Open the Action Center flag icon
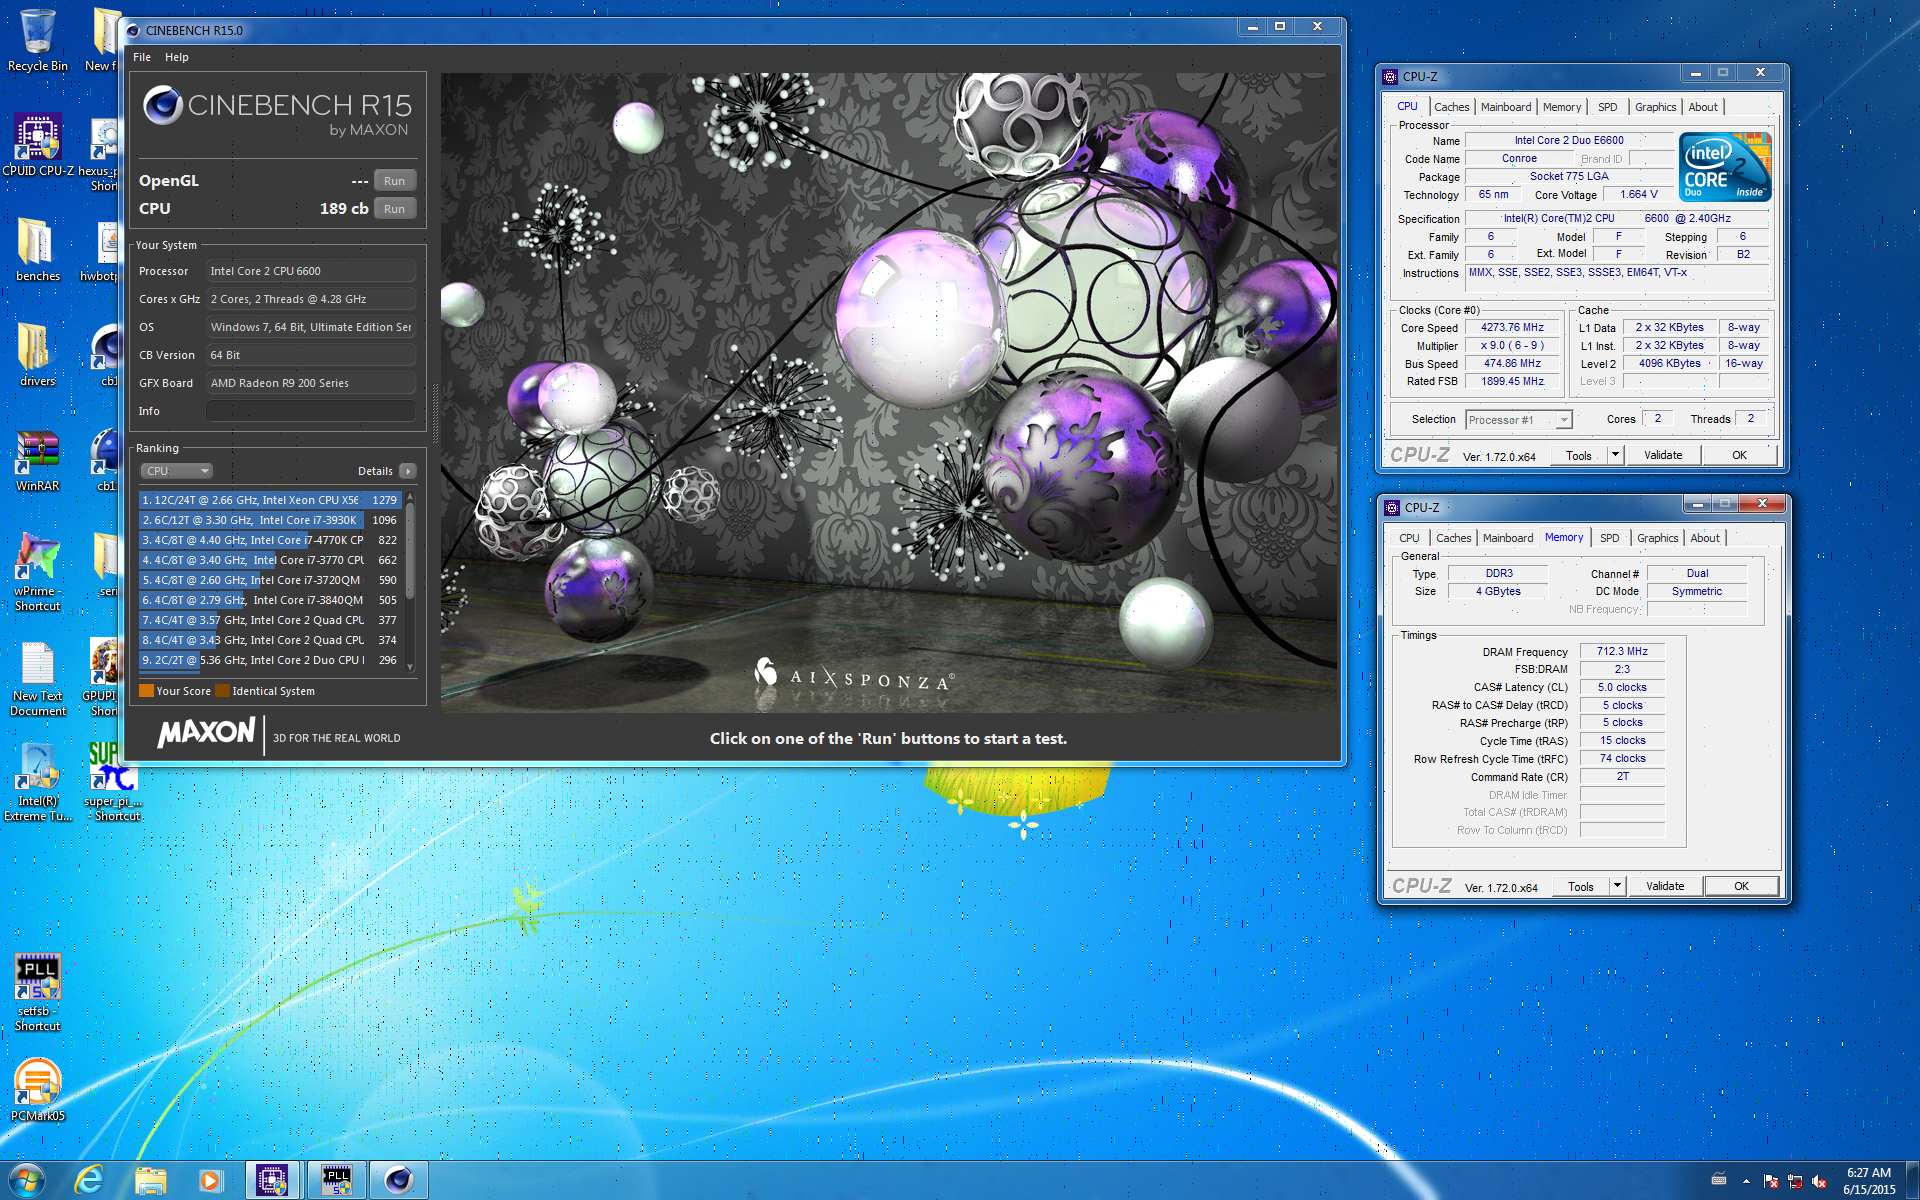The image size is (1920, 1200). tap(1771, 1182)
